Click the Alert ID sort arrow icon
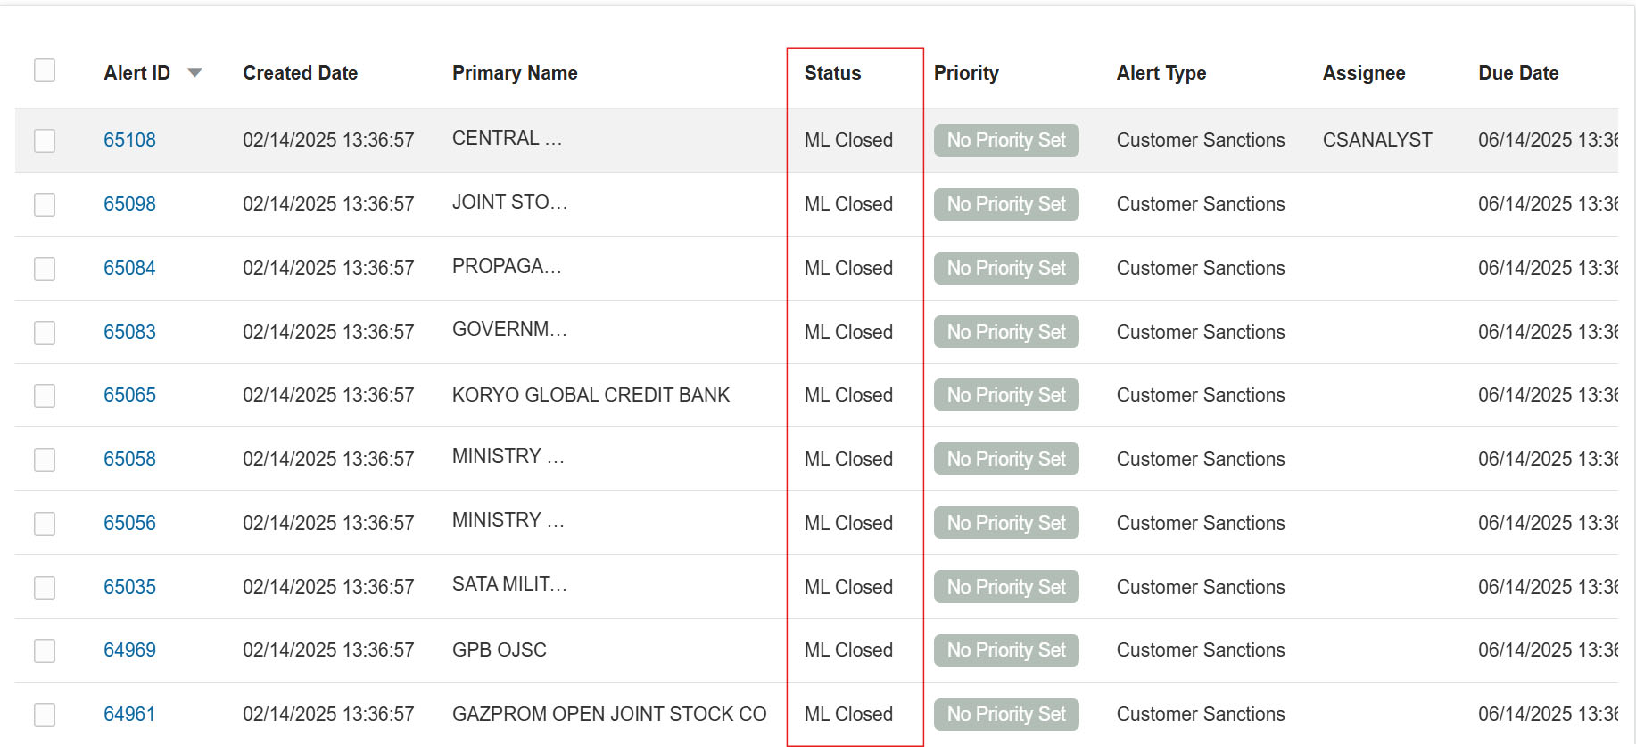 [195, 73]
